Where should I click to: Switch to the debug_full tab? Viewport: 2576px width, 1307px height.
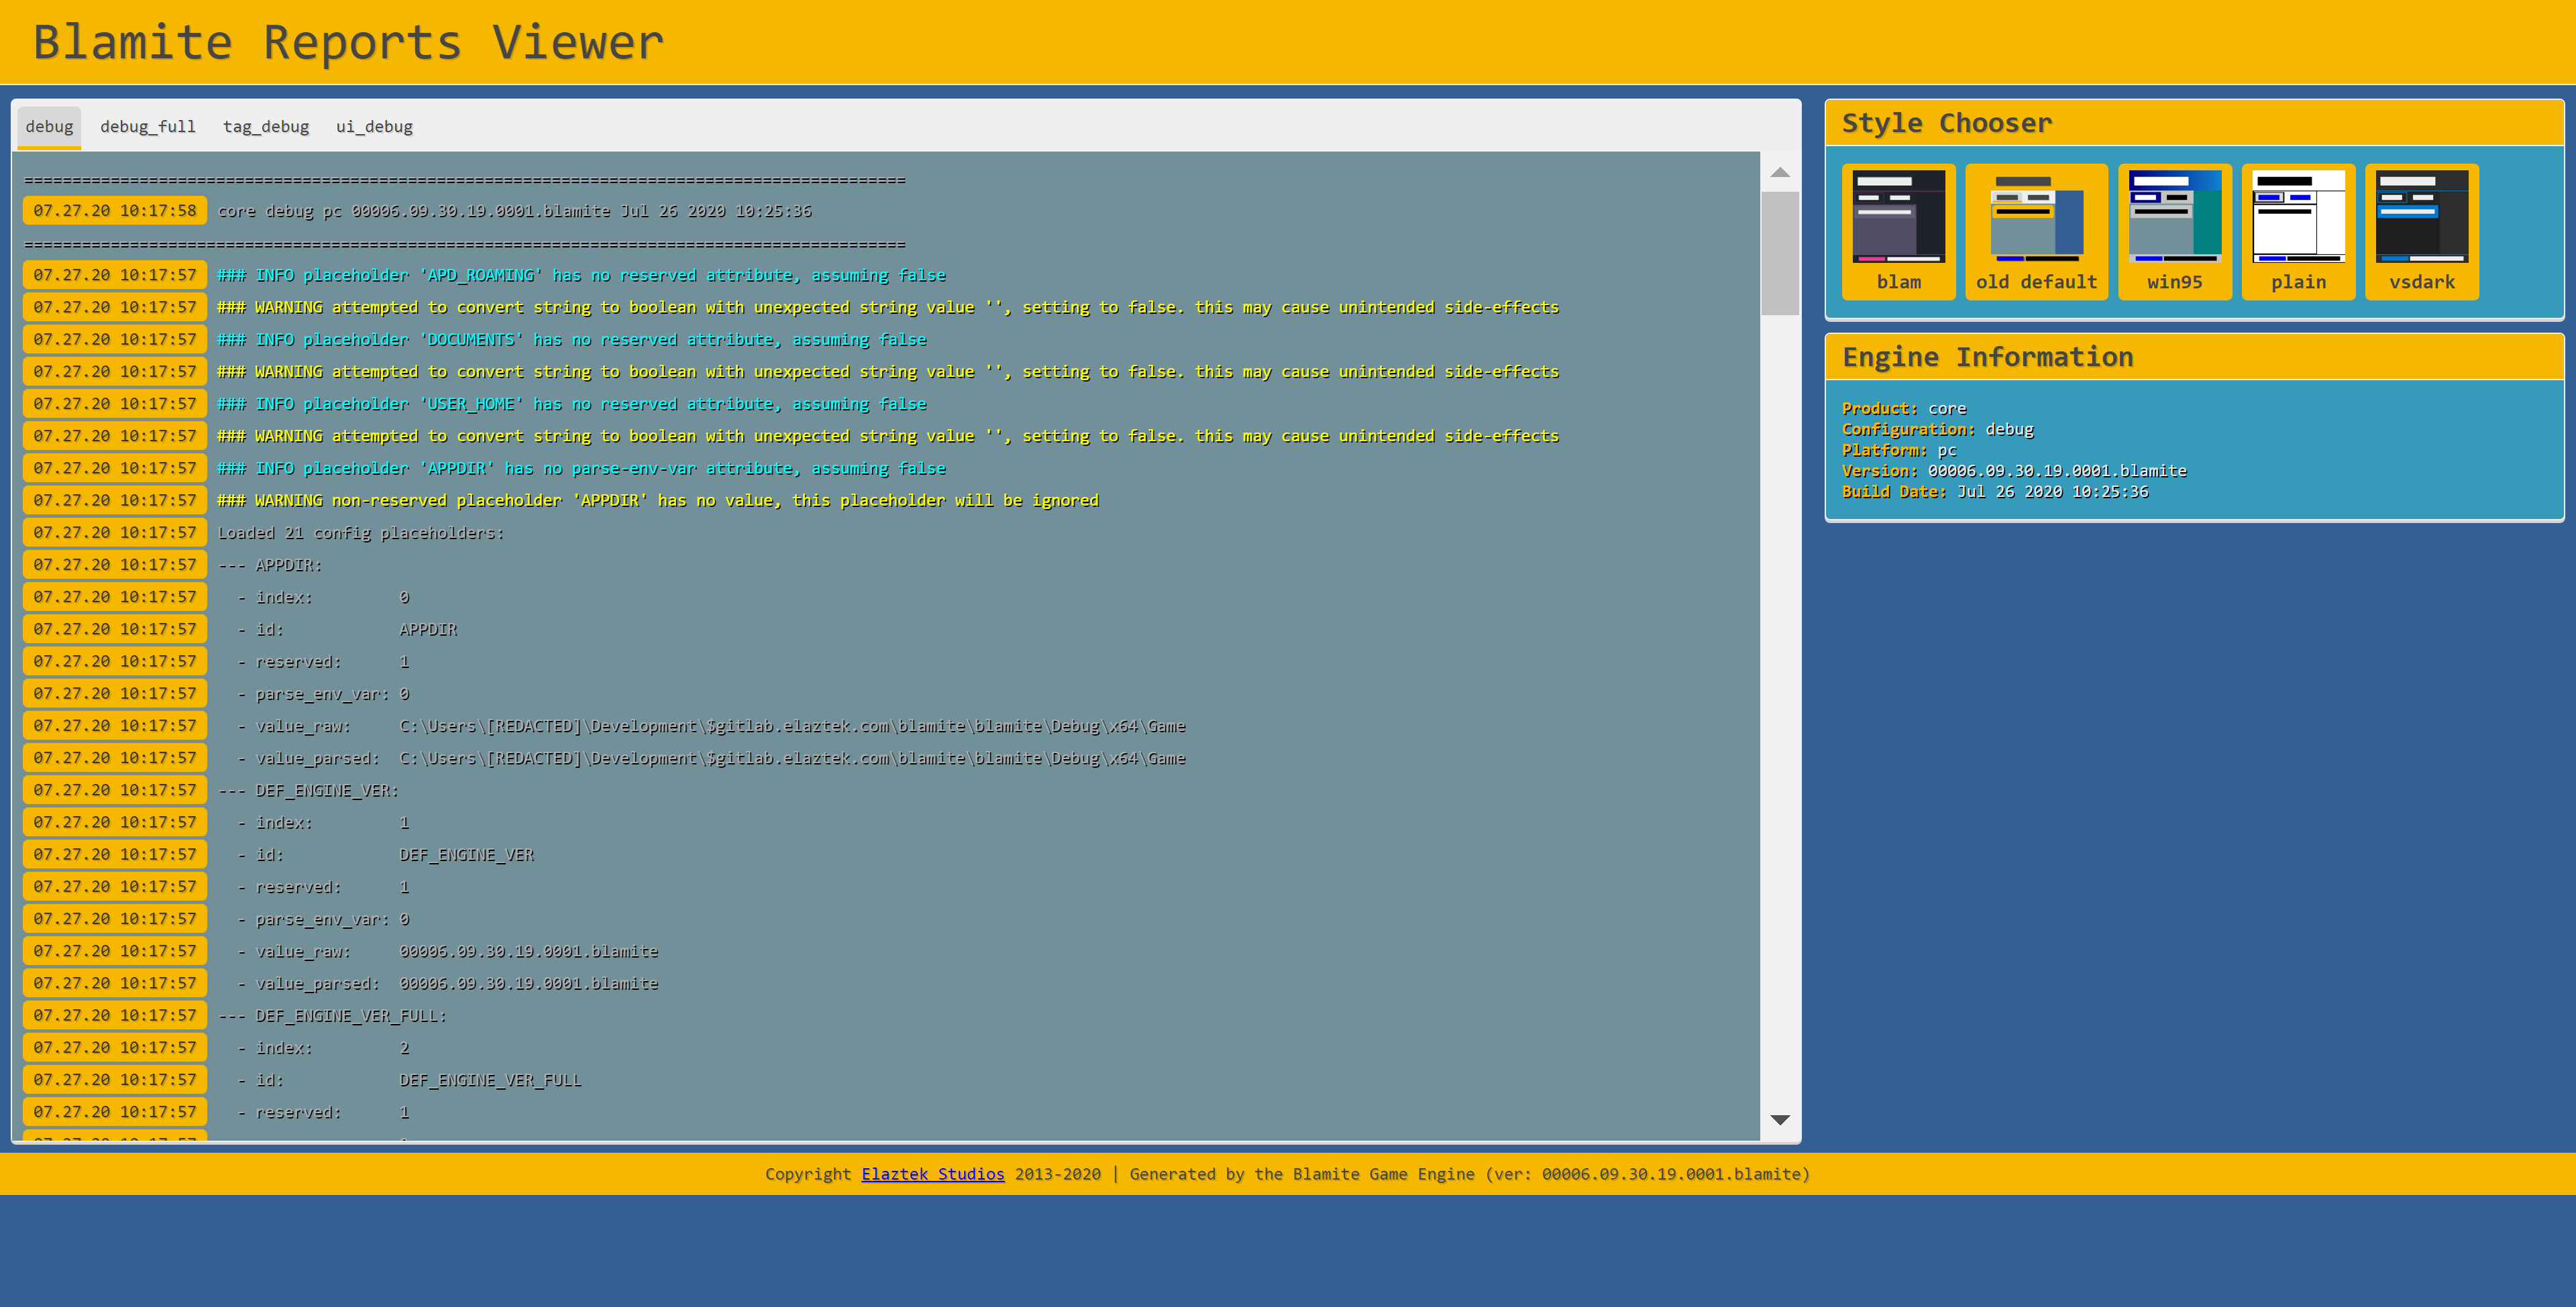pyautogui.click(x=148, y=127)
